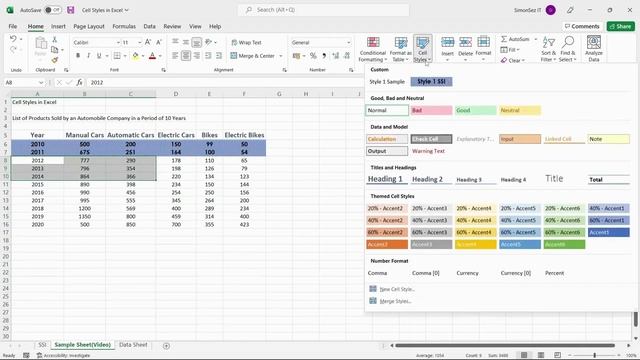
Task: Open Sort & Filter options
Action: click(548, 49)
